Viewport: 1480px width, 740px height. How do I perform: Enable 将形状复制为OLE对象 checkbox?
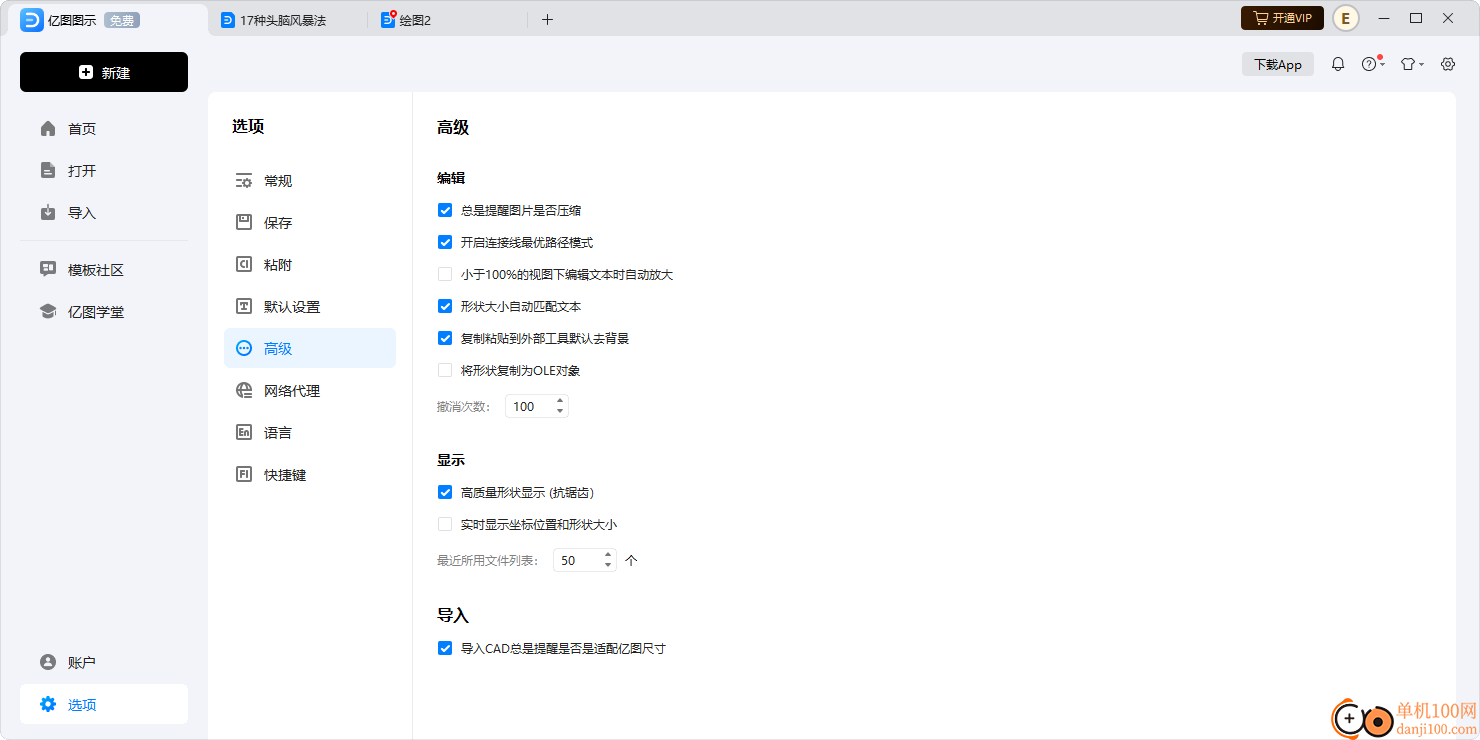click(x=445, y=370)
